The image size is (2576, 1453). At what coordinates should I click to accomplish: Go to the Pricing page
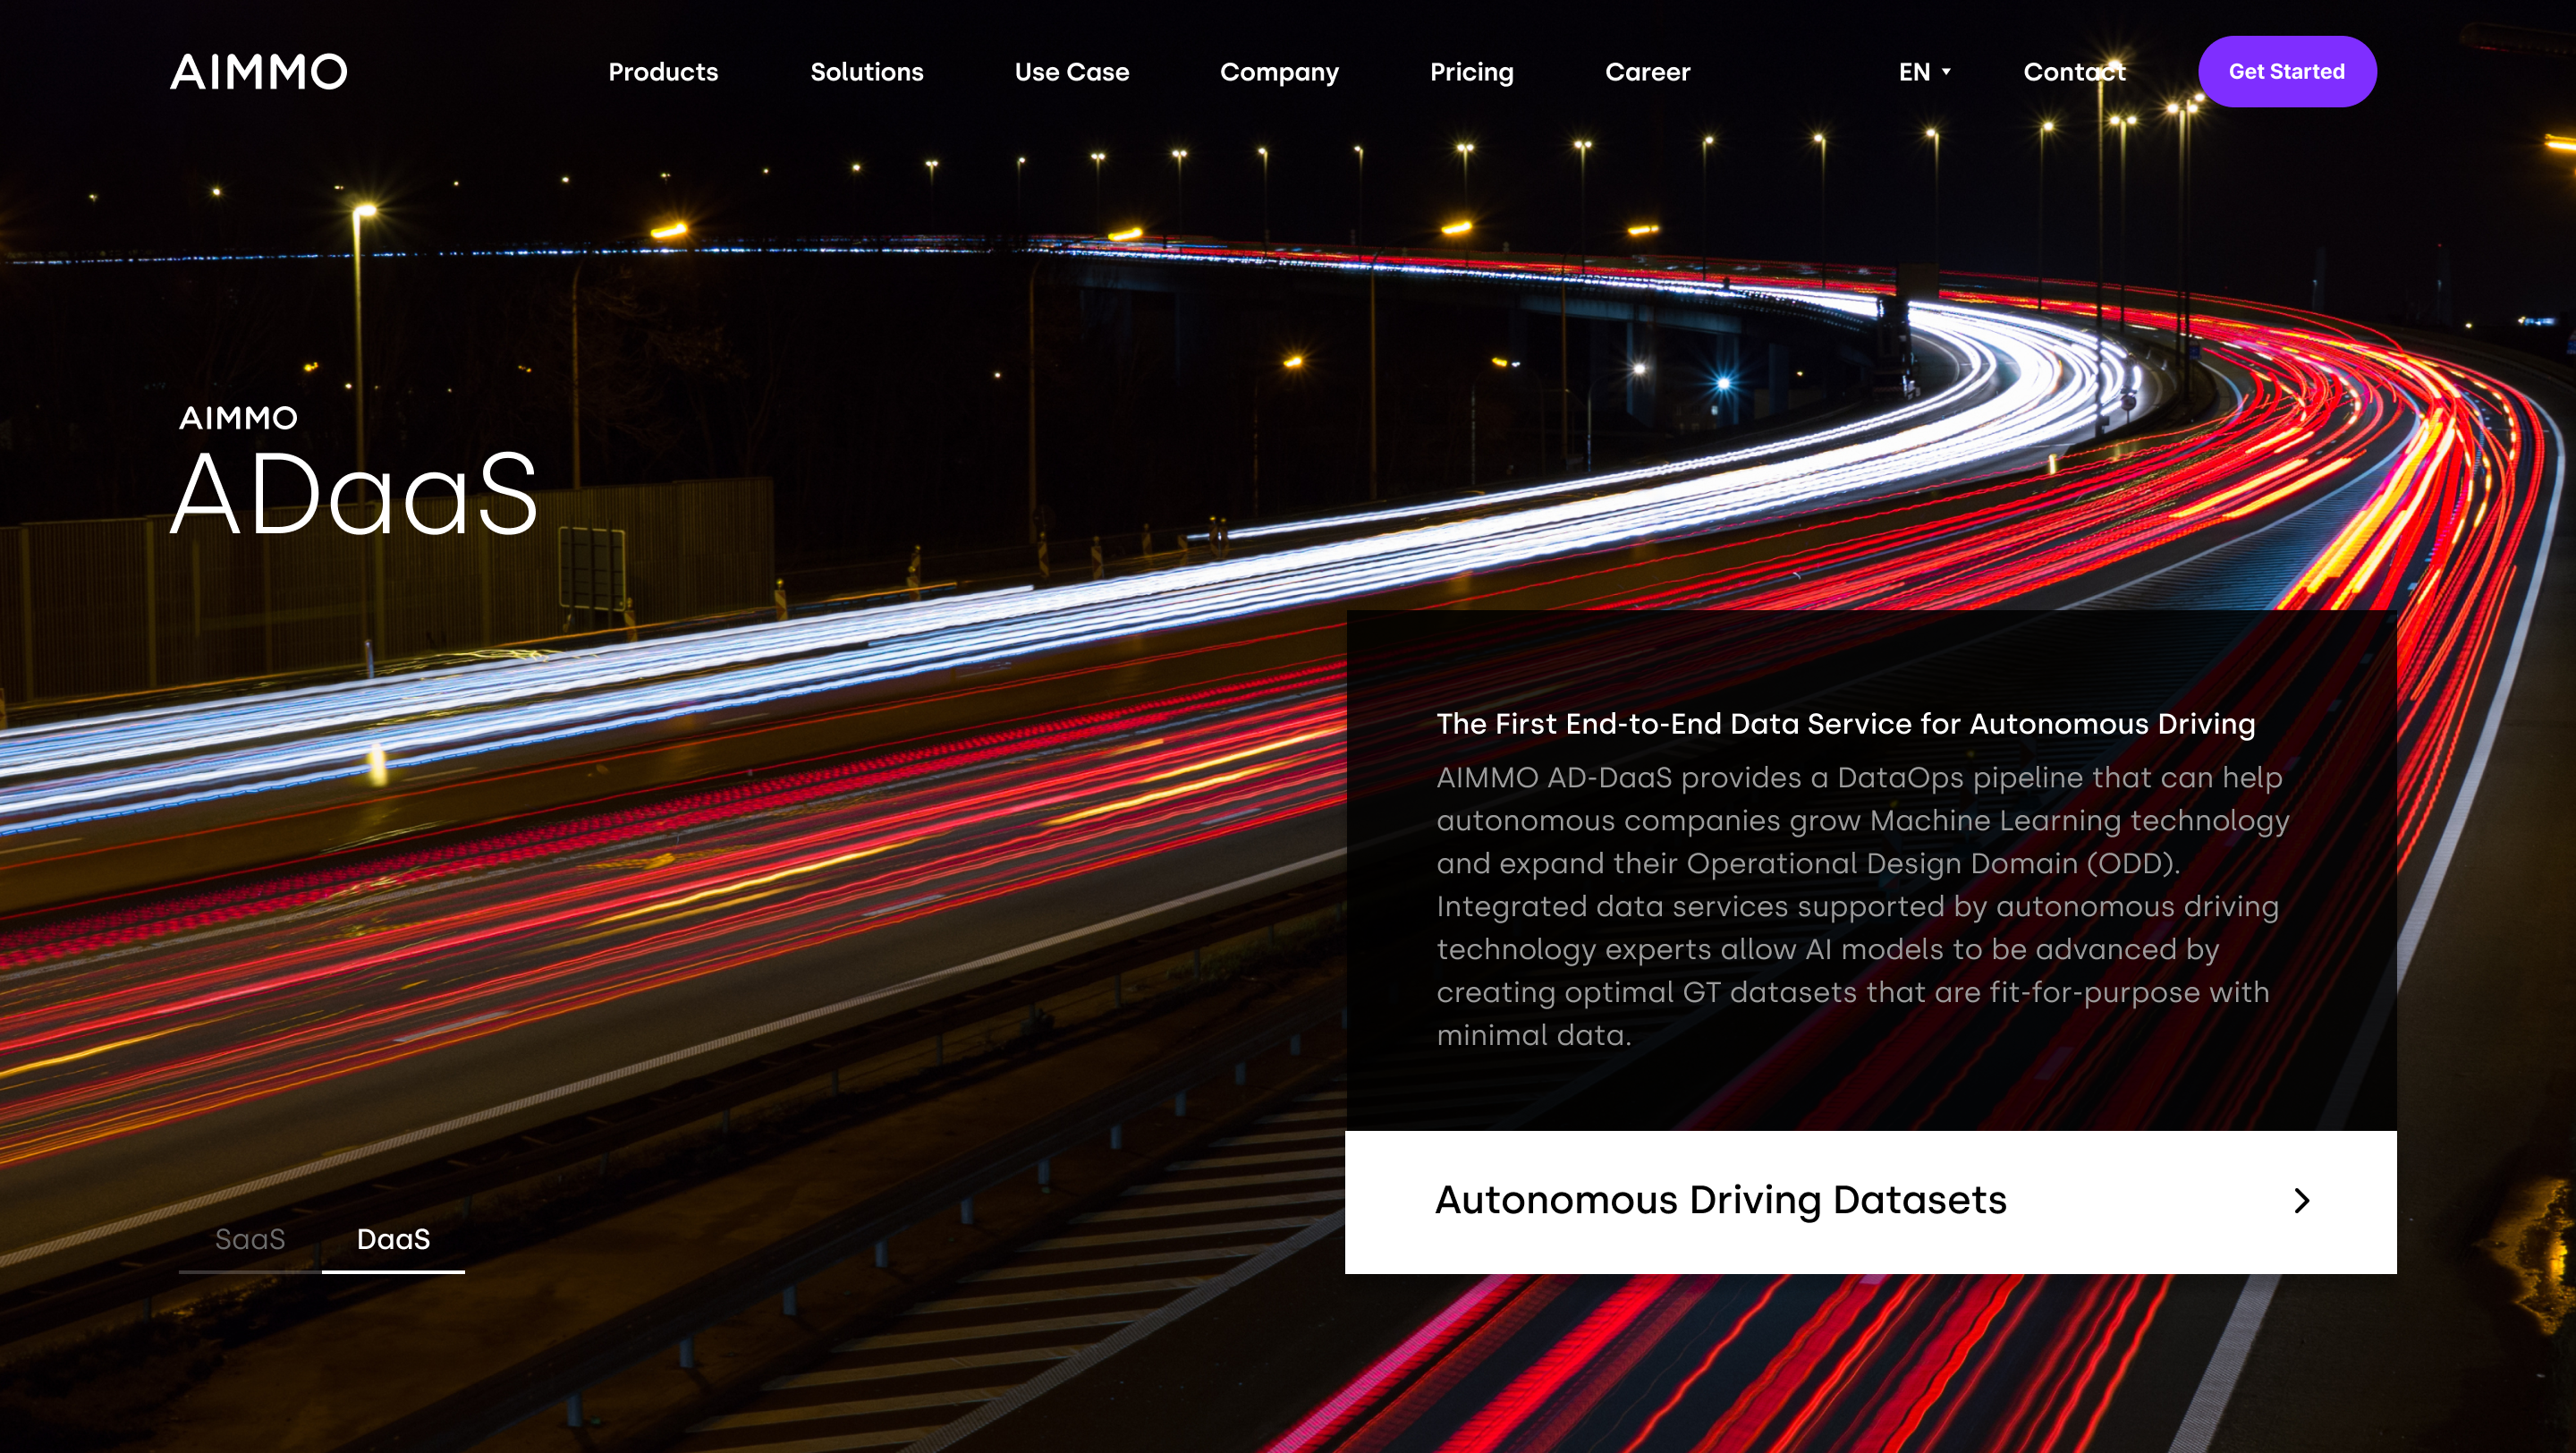1471,72
